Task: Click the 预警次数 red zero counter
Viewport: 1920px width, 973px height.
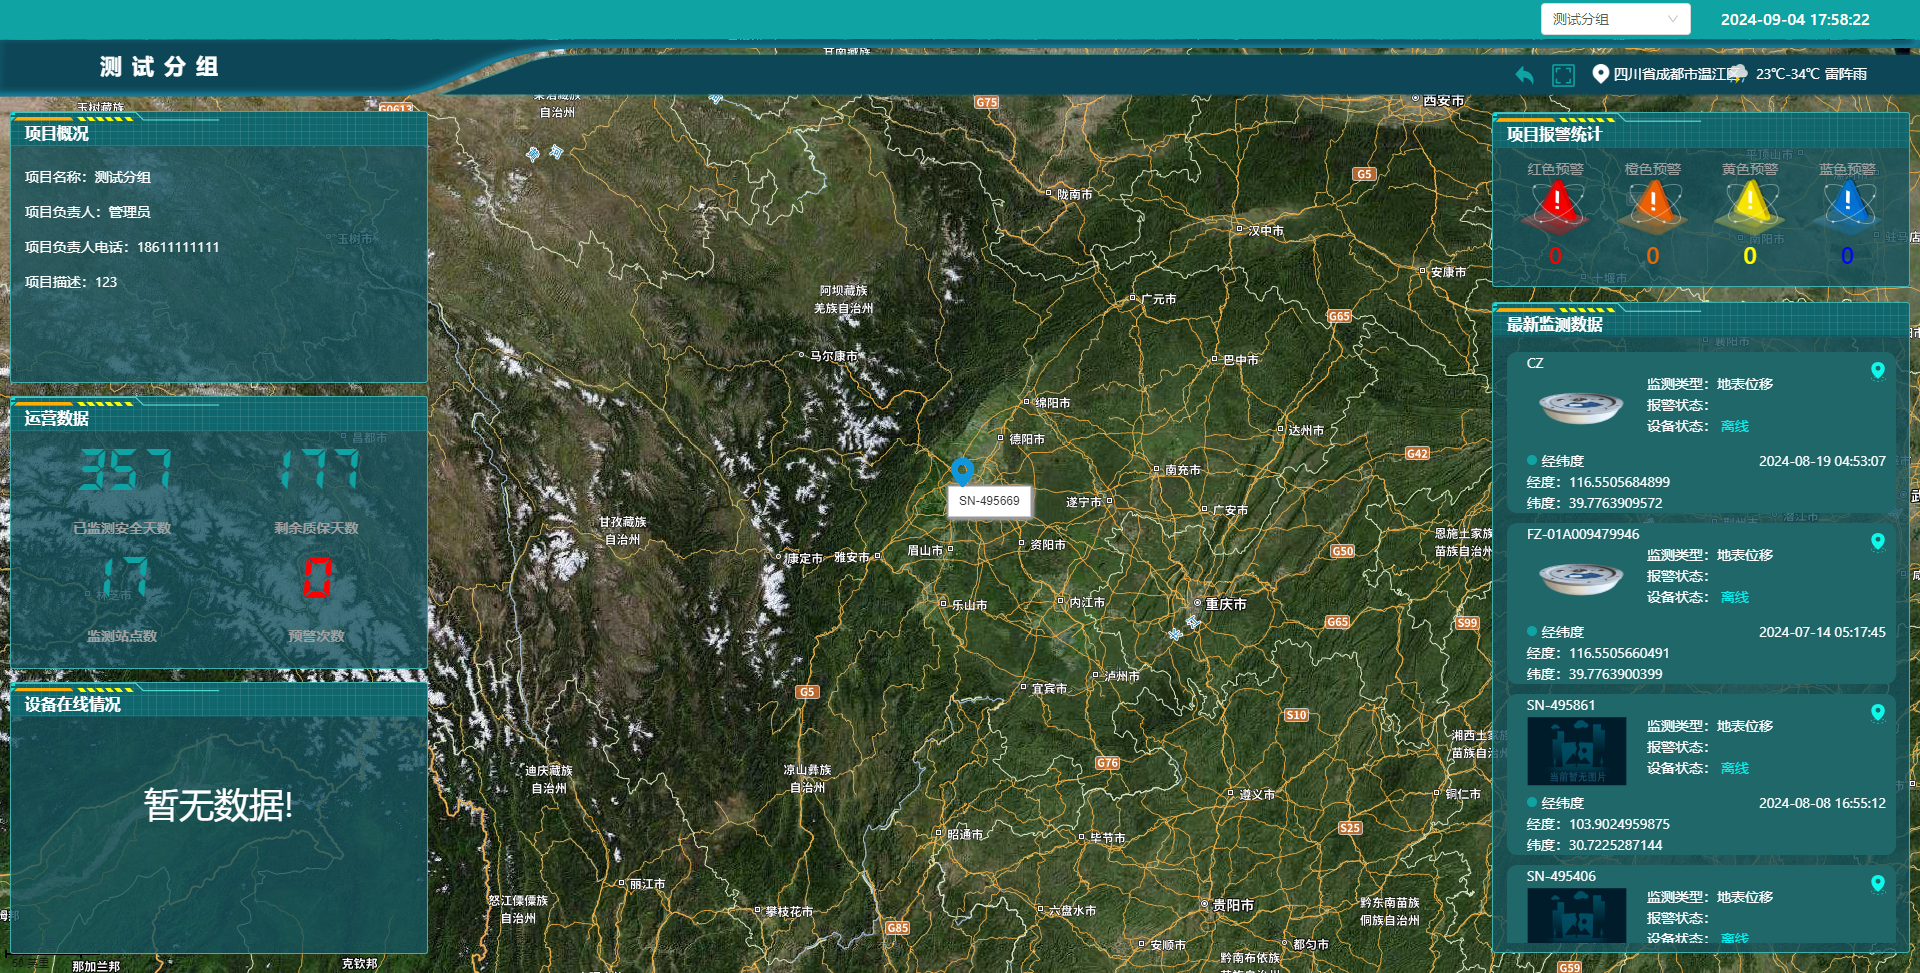Action: [x=317, y=578]
